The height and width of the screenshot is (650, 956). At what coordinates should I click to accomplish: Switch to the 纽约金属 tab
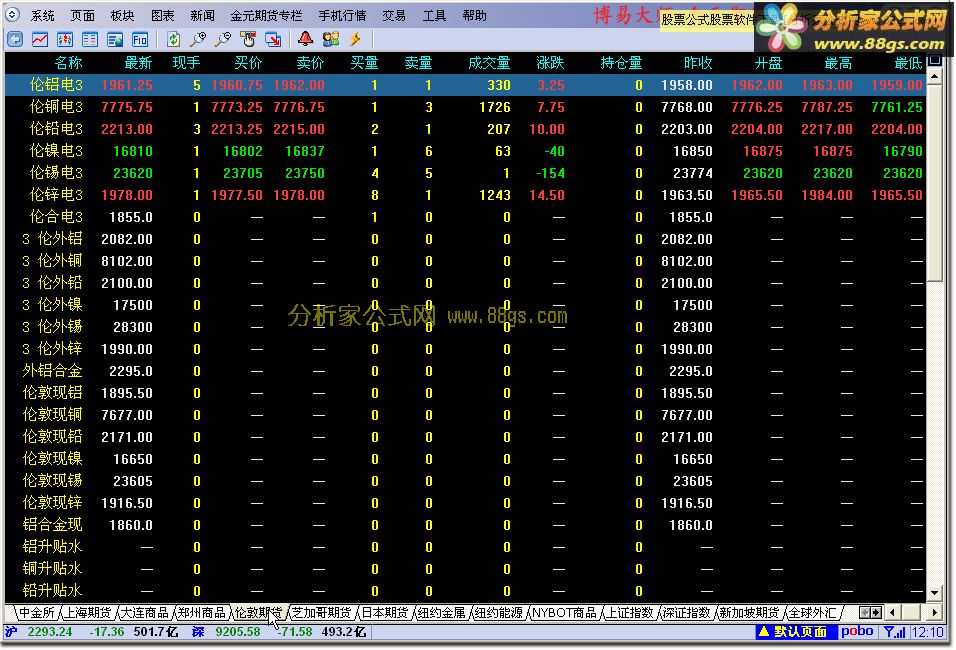coord(441,612)
